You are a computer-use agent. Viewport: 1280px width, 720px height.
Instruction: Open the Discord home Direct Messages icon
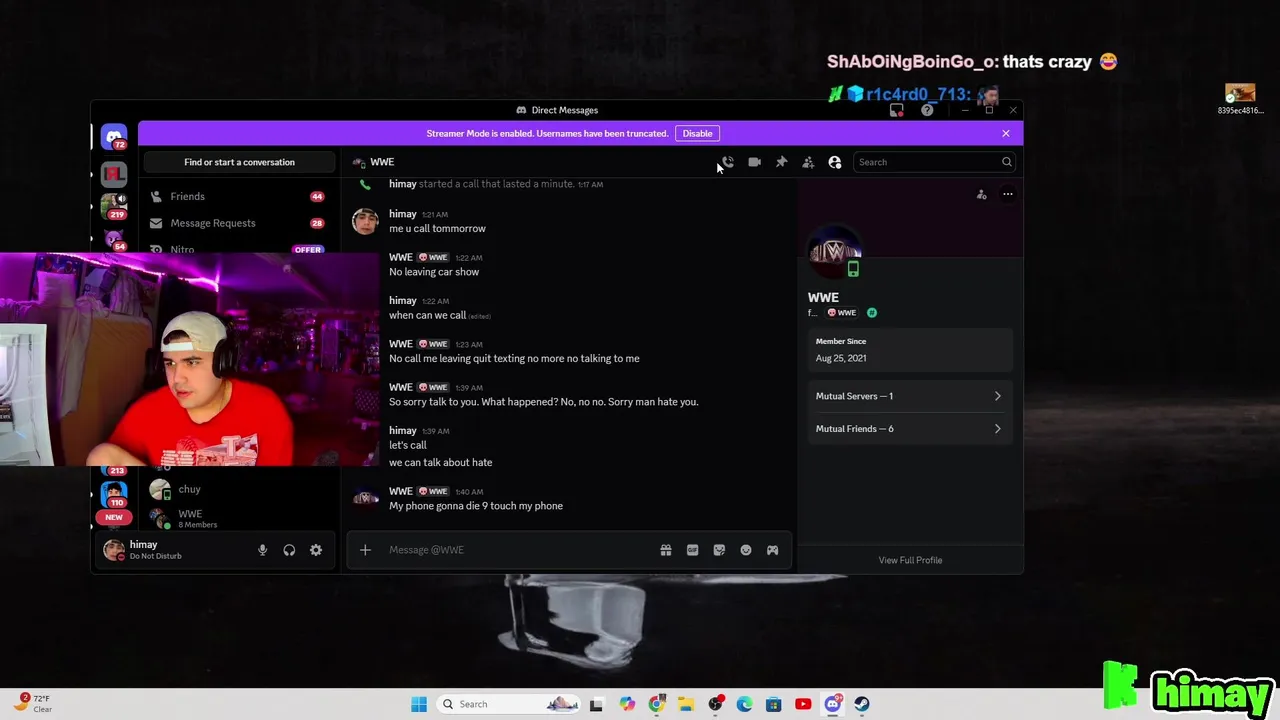pyautogui.click(x=114, y=137)
